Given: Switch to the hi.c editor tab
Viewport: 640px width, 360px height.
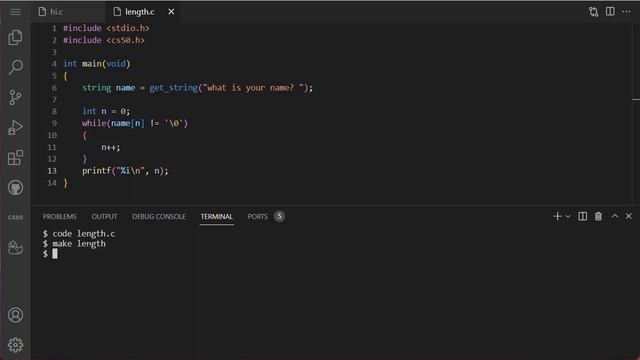Looking at the screenshot, I should click(x=56, y=12).
